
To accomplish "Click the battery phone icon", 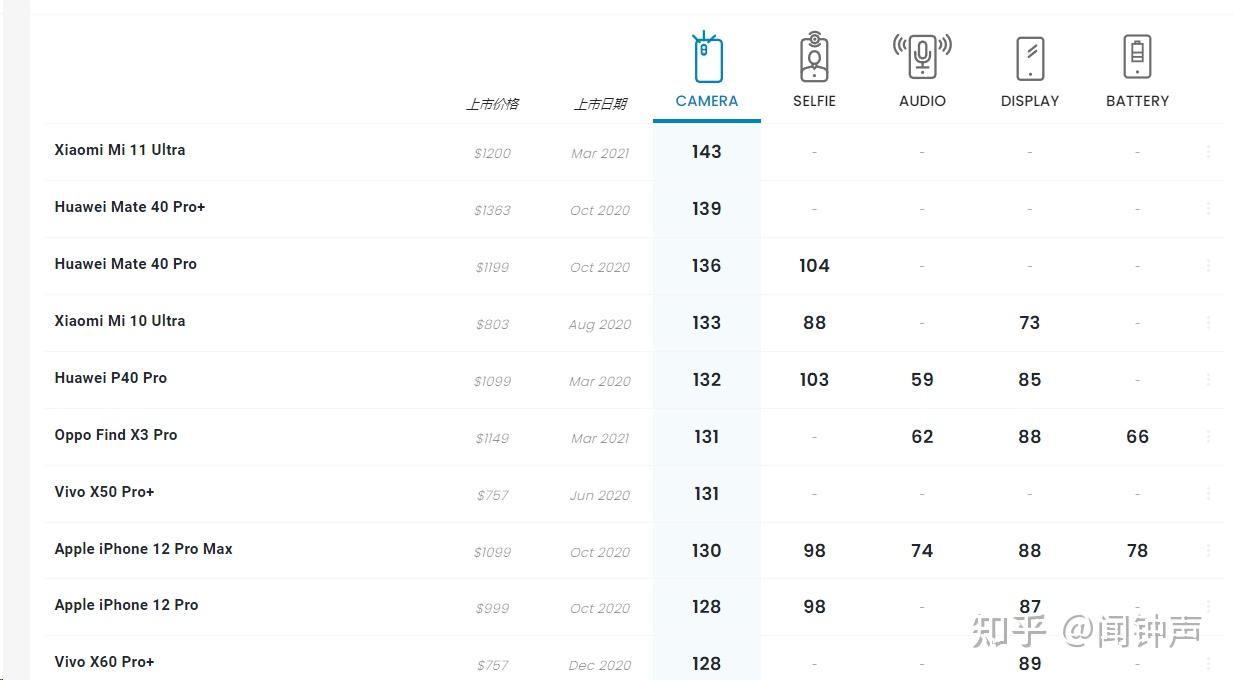I will pos(1137,56).
